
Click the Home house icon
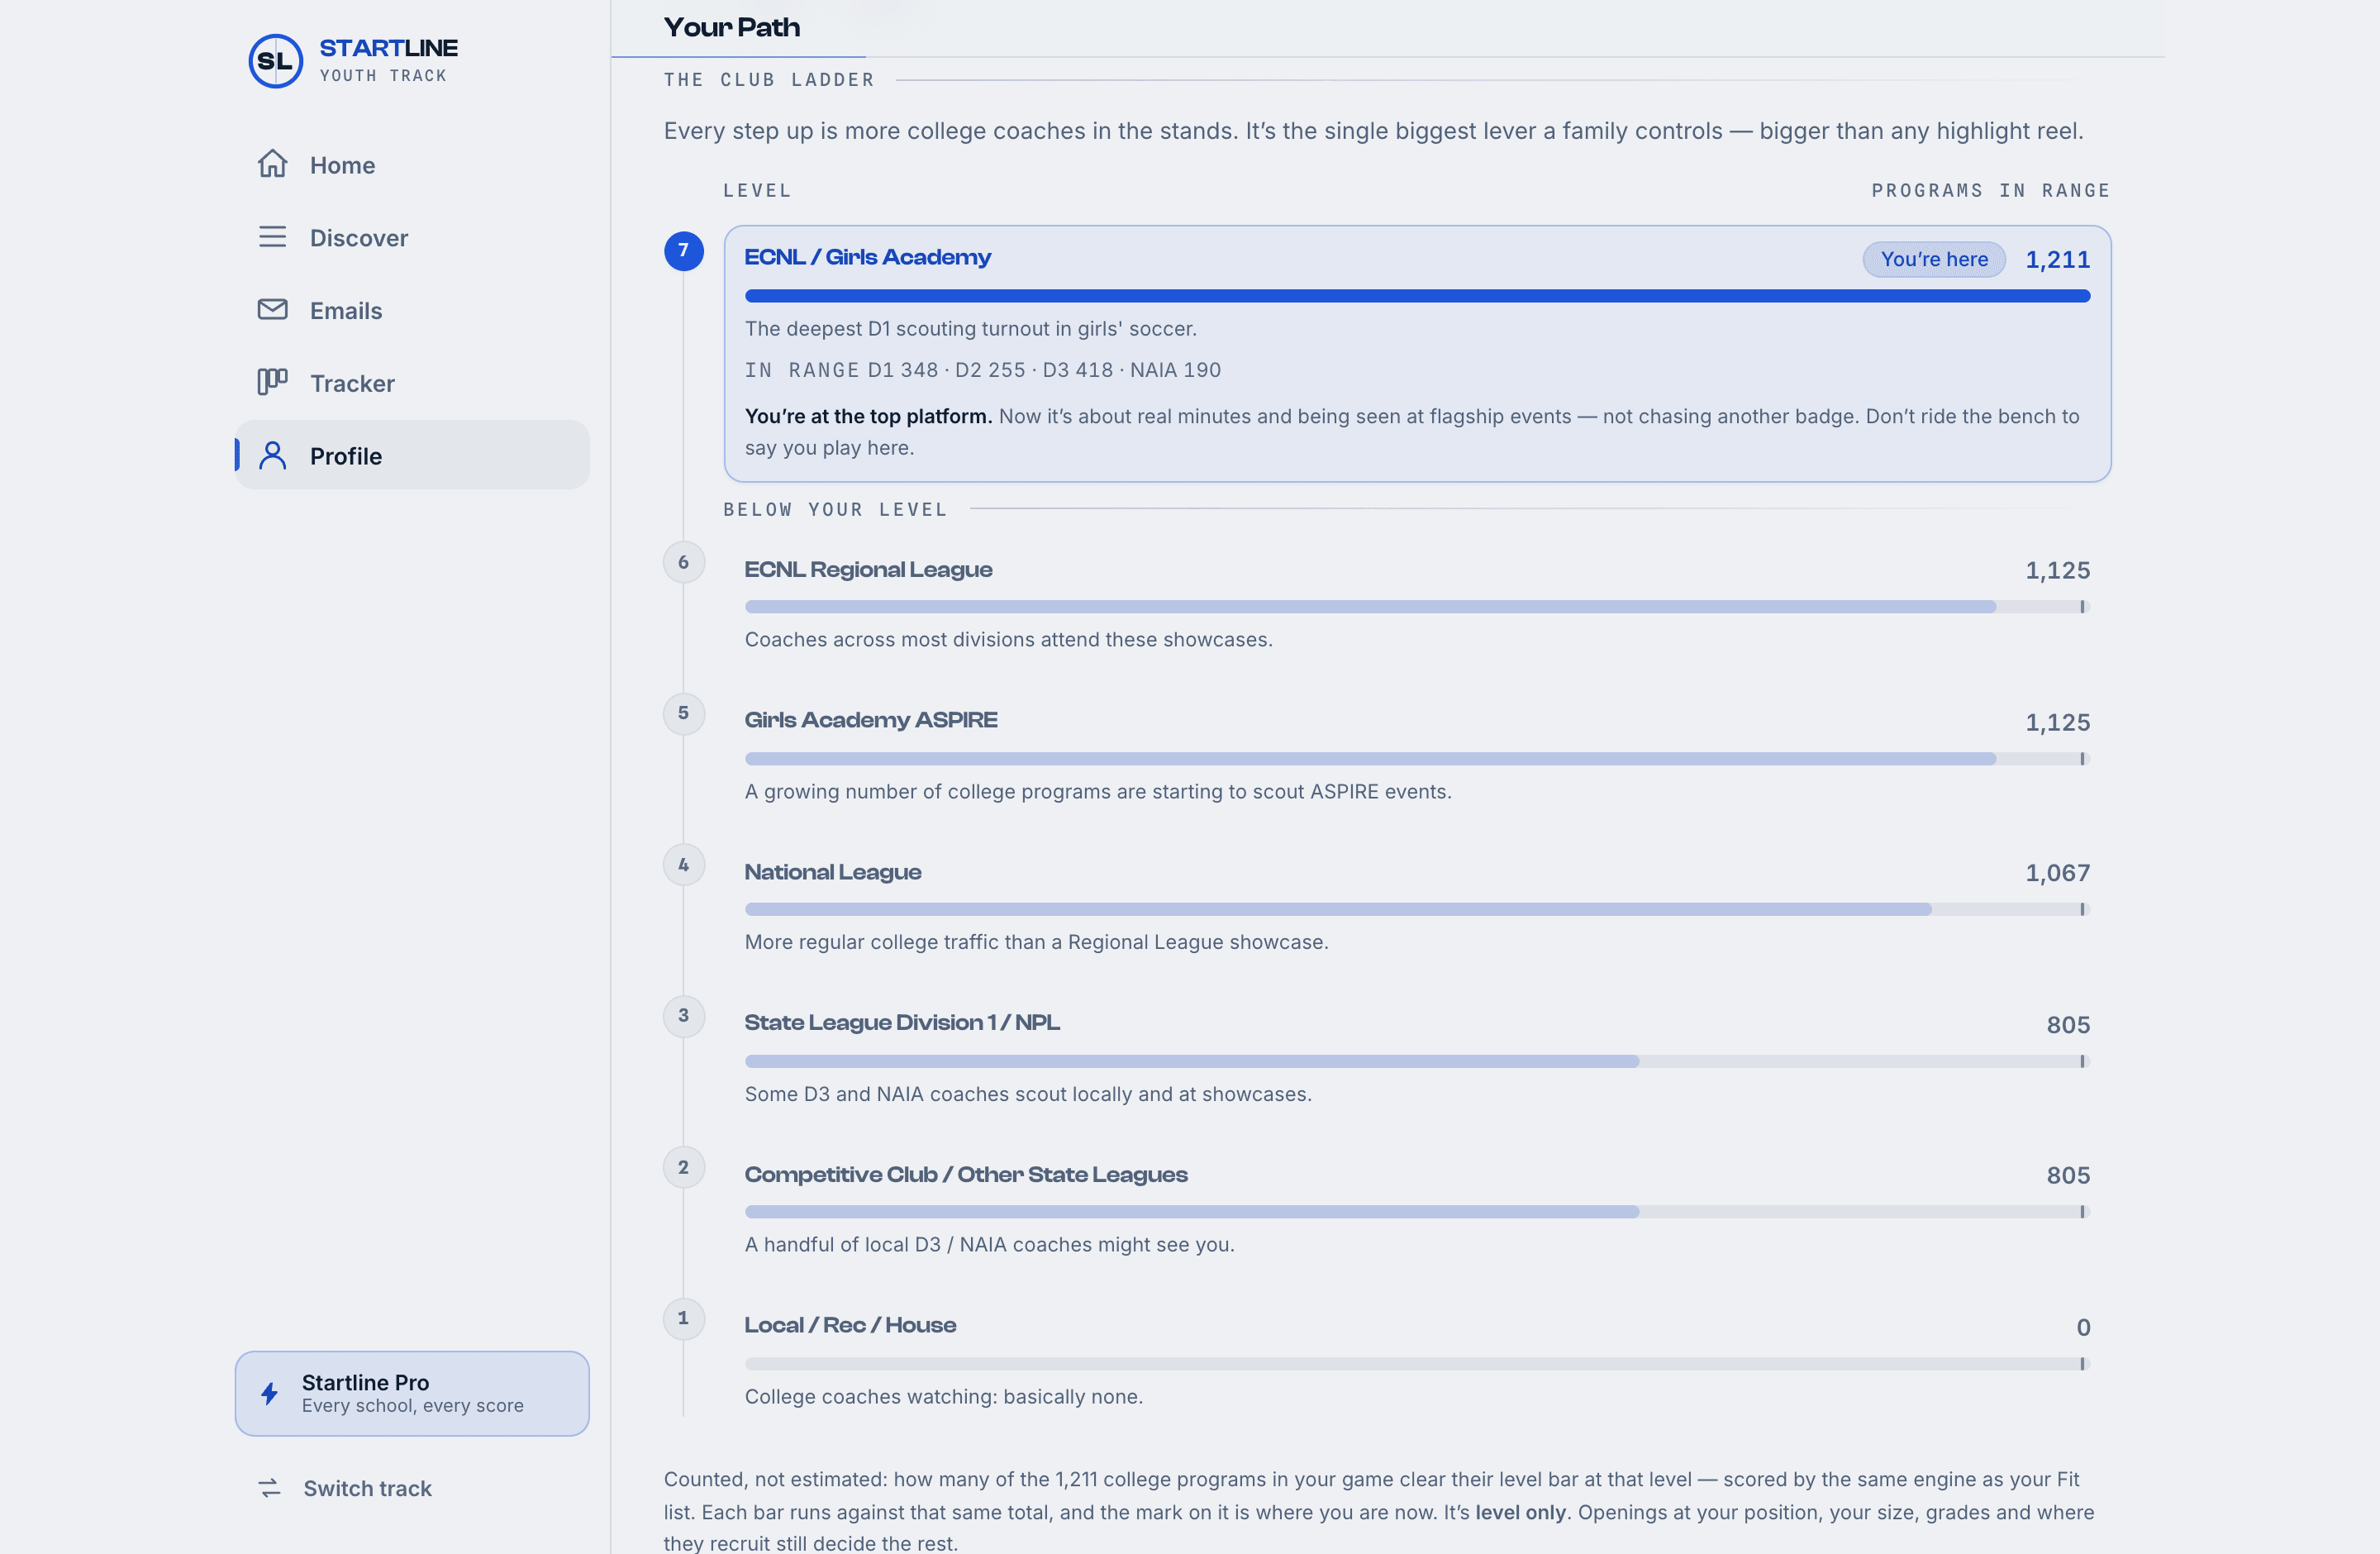(x=272, y=164)
